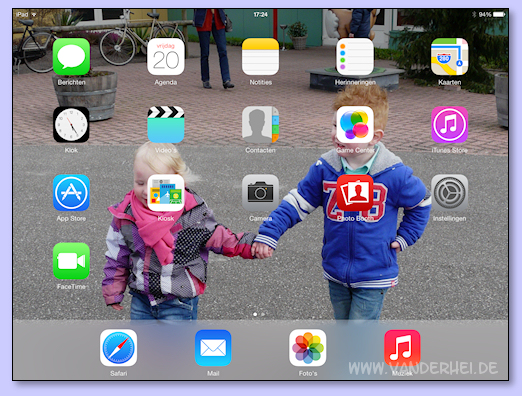This screenshot has width=522, height=396.
Task: Open Safari from the dock
Action: pyautogui.click(x=118, y=348)
